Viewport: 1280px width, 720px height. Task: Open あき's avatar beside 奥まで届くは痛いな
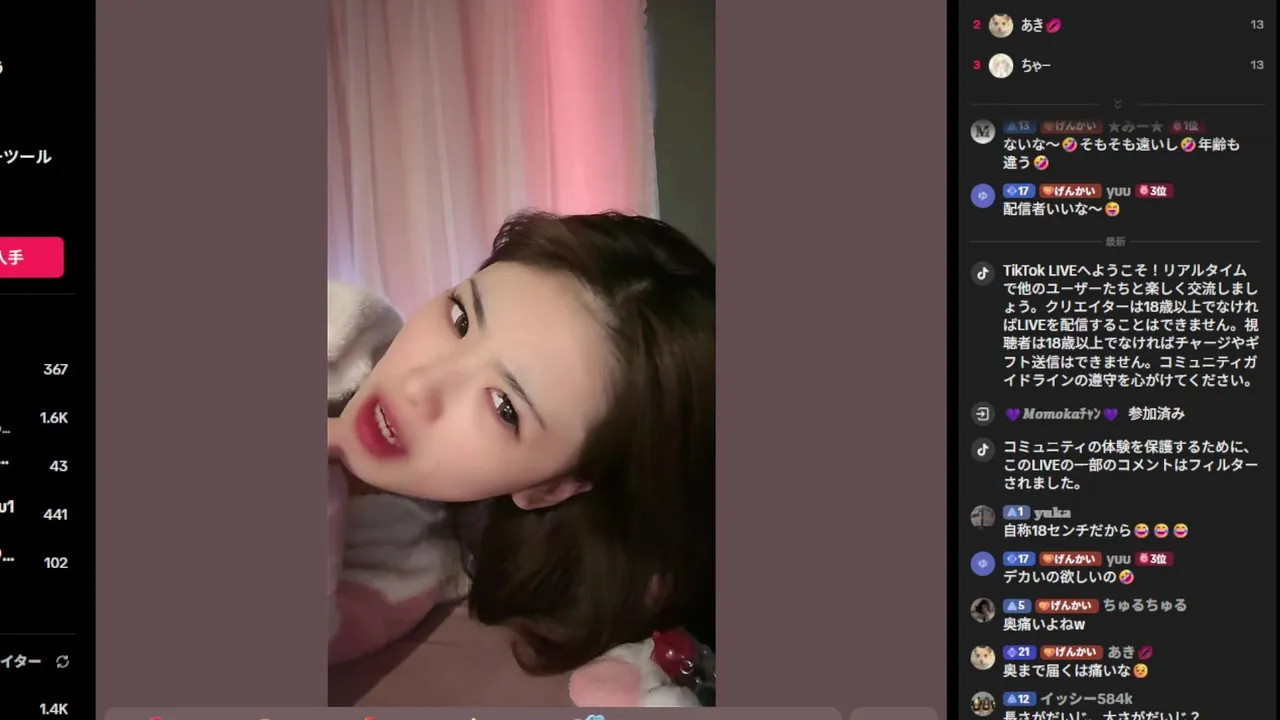coord(983,656)
